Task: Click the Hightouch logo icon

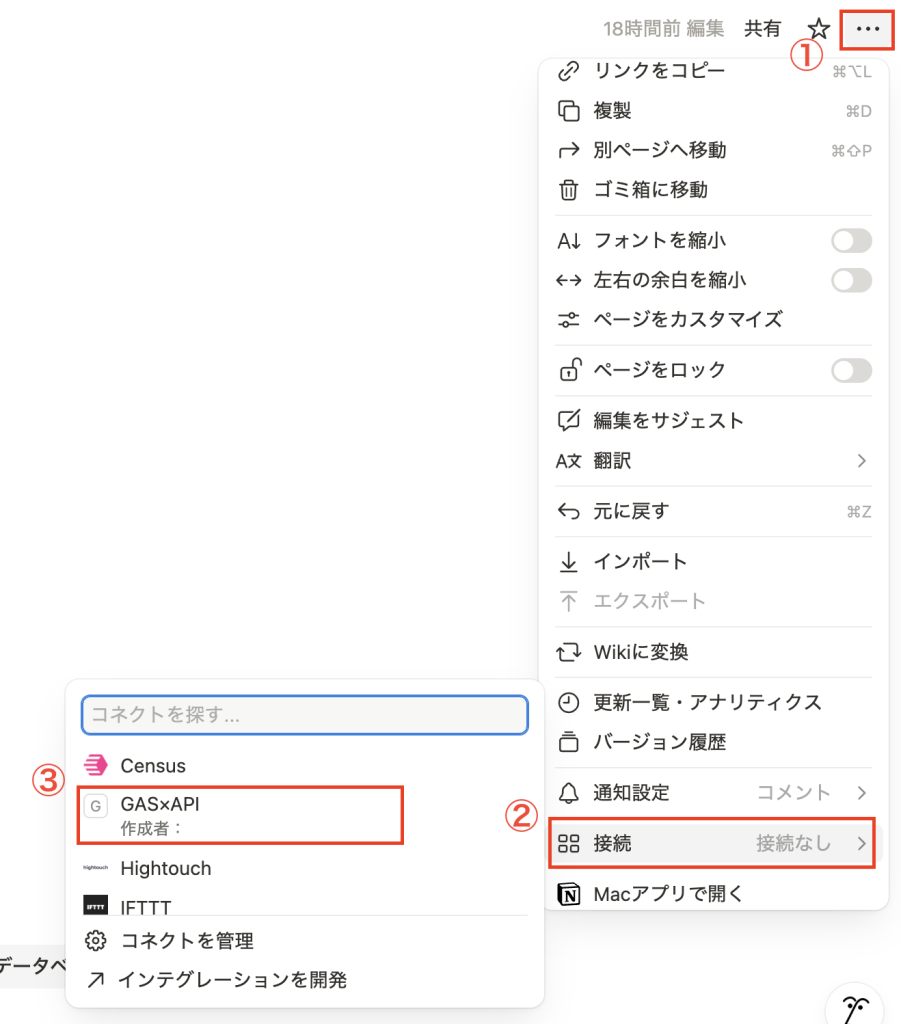Action: [x=96, y=868]
